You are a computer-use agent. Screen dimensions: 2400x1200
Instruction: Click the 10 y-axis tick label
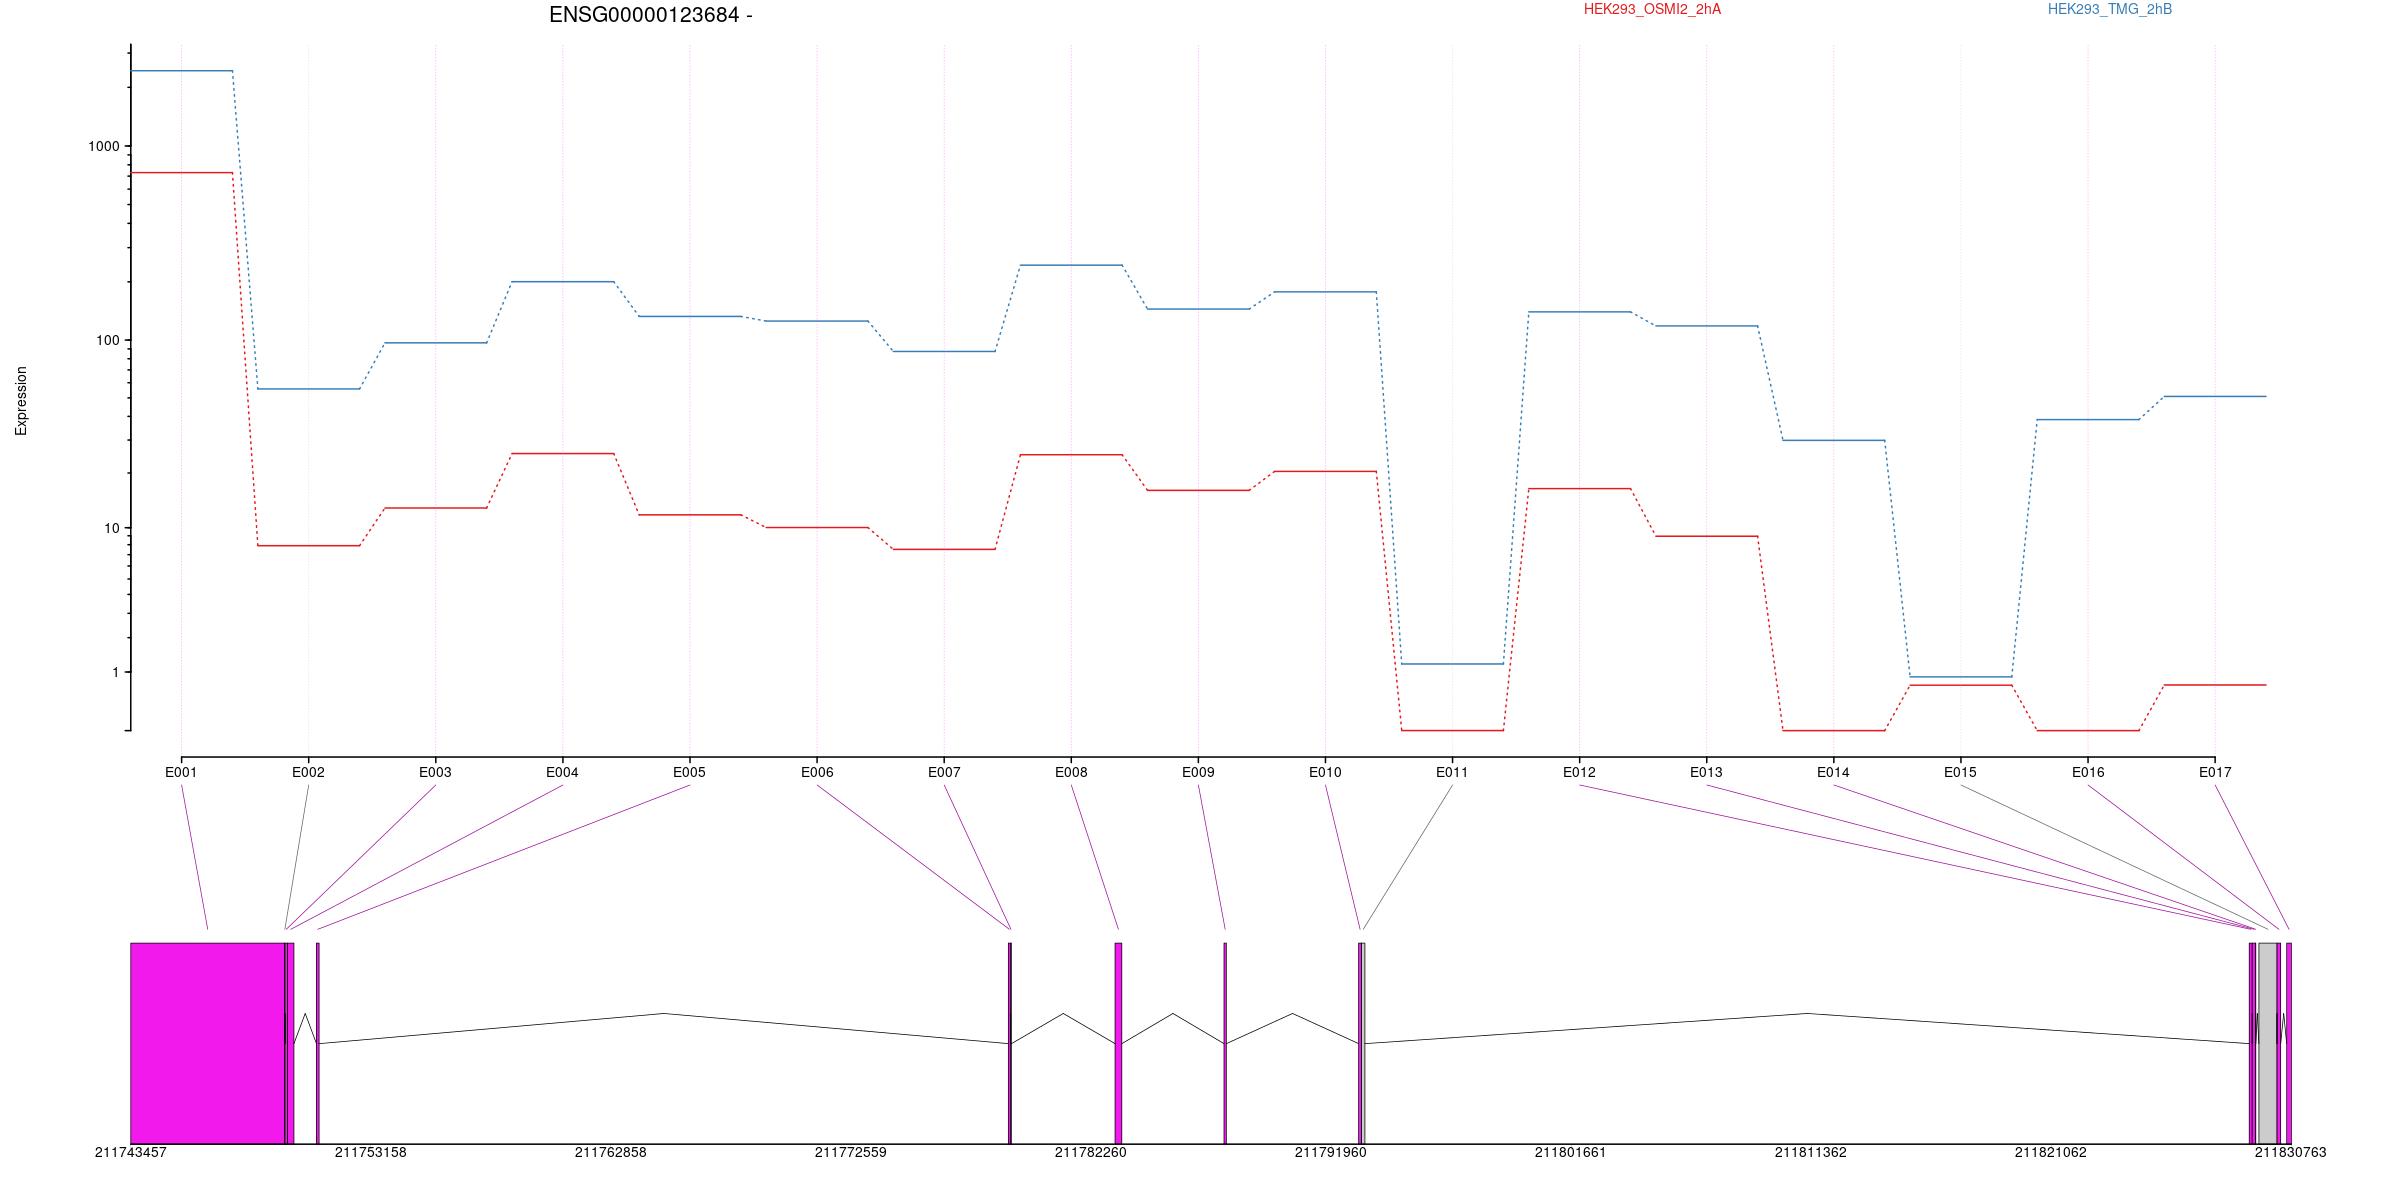pyautogui.click(x=111, y=528)
